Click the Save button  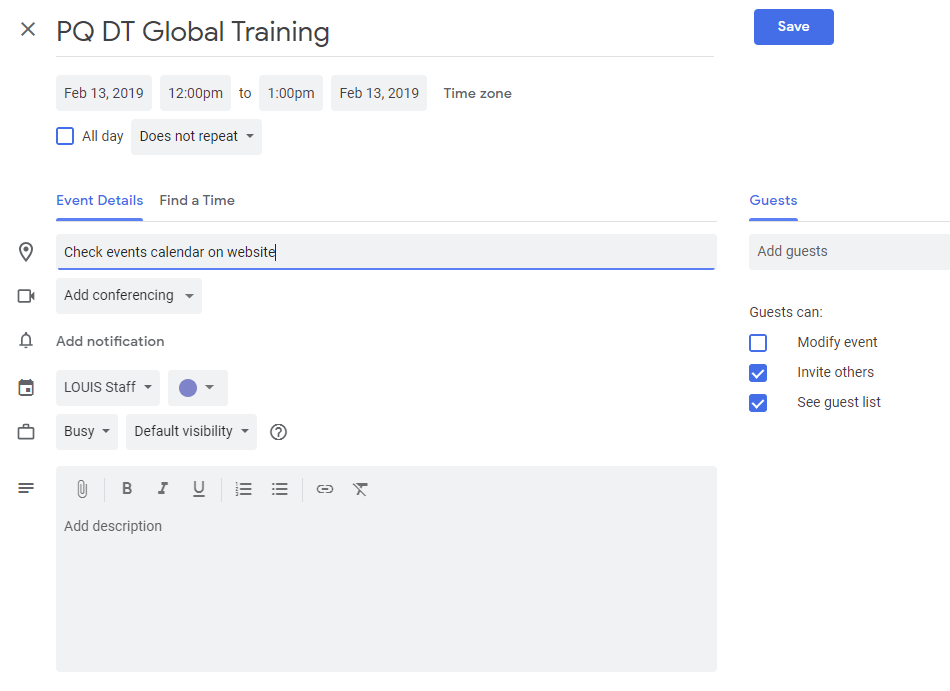(794, 27)
